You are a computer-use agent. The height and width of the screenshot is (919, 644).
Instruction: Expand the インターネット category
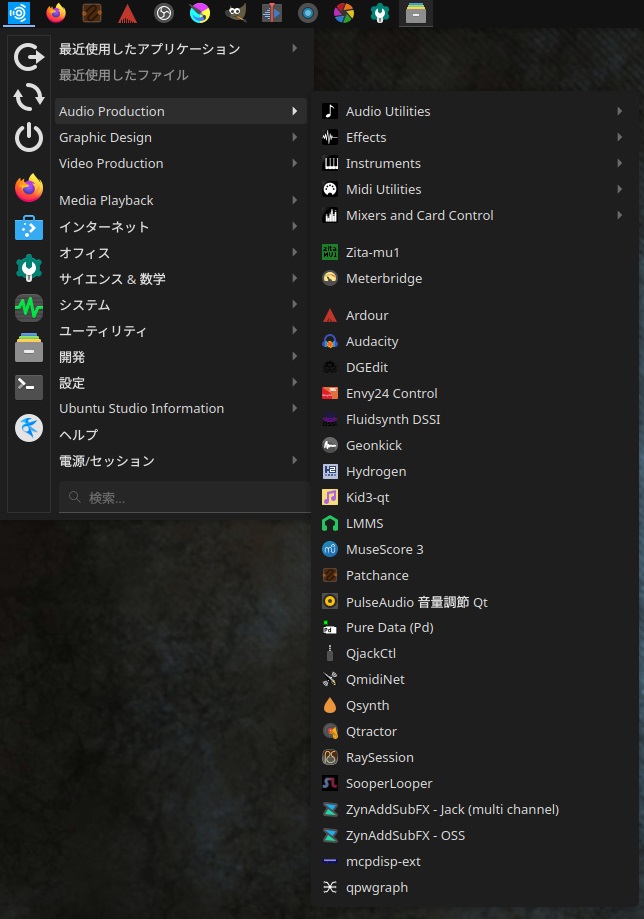tap(180, 226)
